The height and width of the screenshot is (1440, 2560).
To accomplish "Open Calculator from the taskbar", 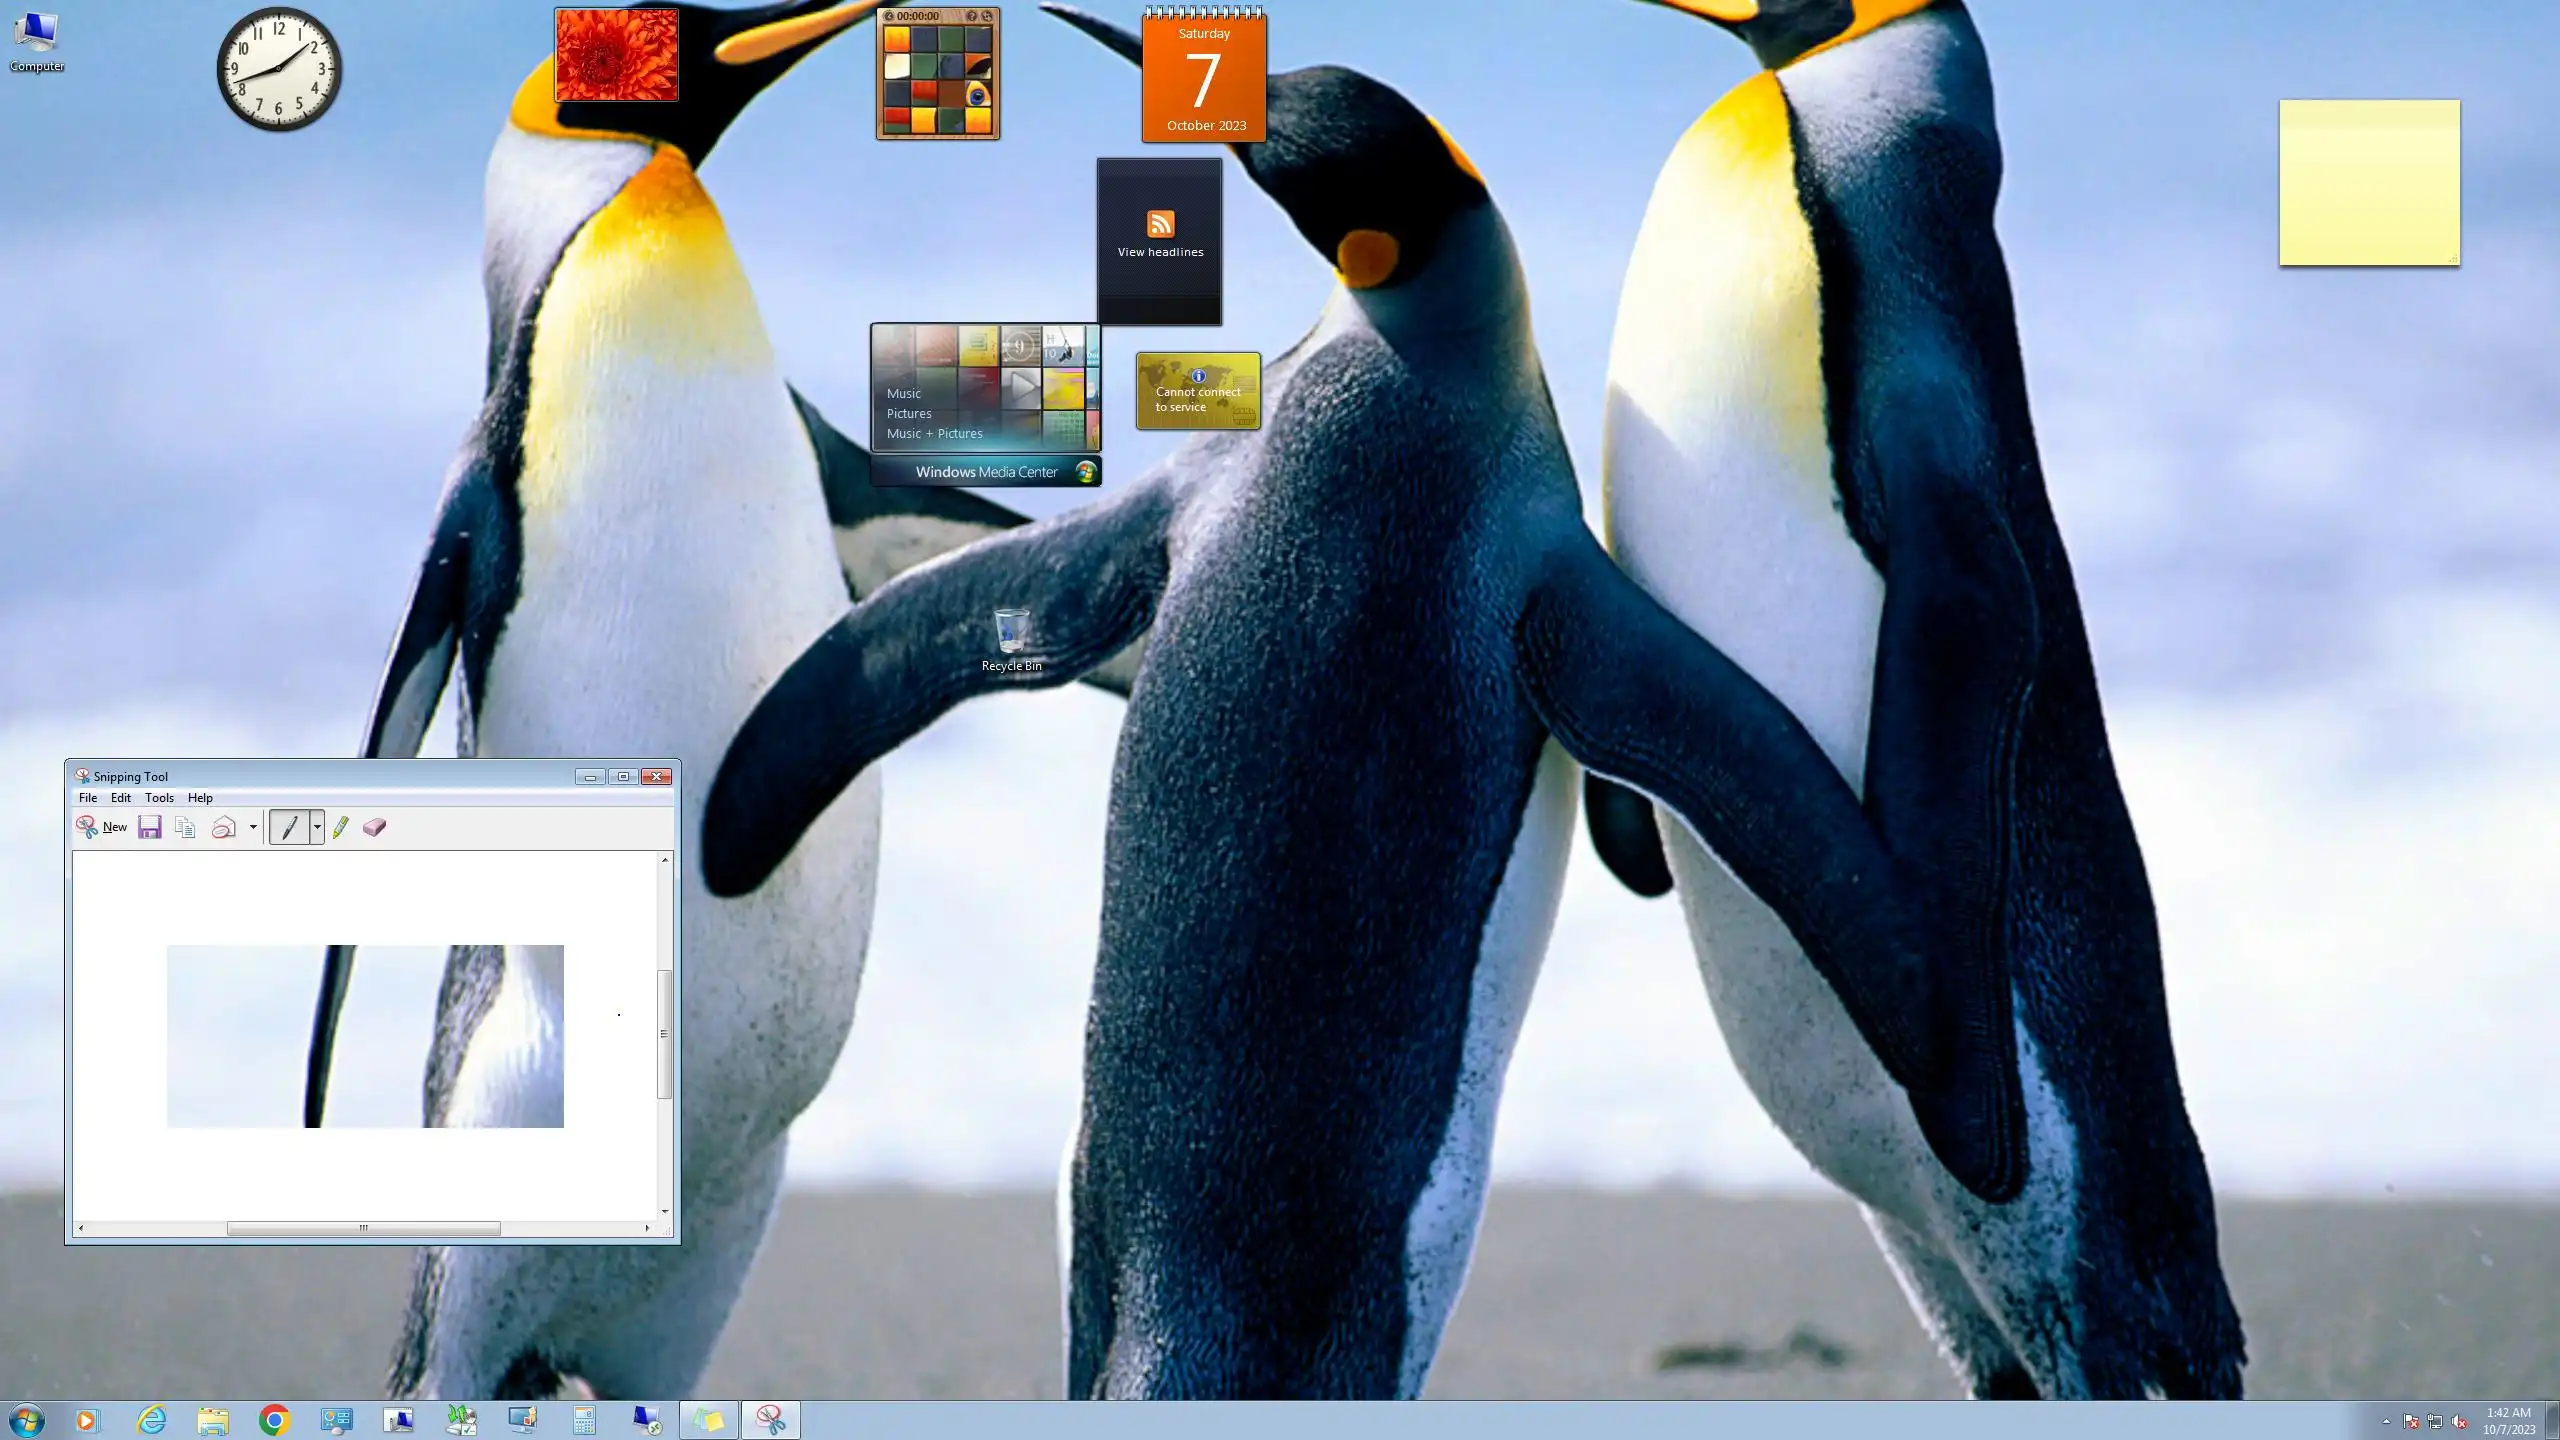I will pos(584,1420).
